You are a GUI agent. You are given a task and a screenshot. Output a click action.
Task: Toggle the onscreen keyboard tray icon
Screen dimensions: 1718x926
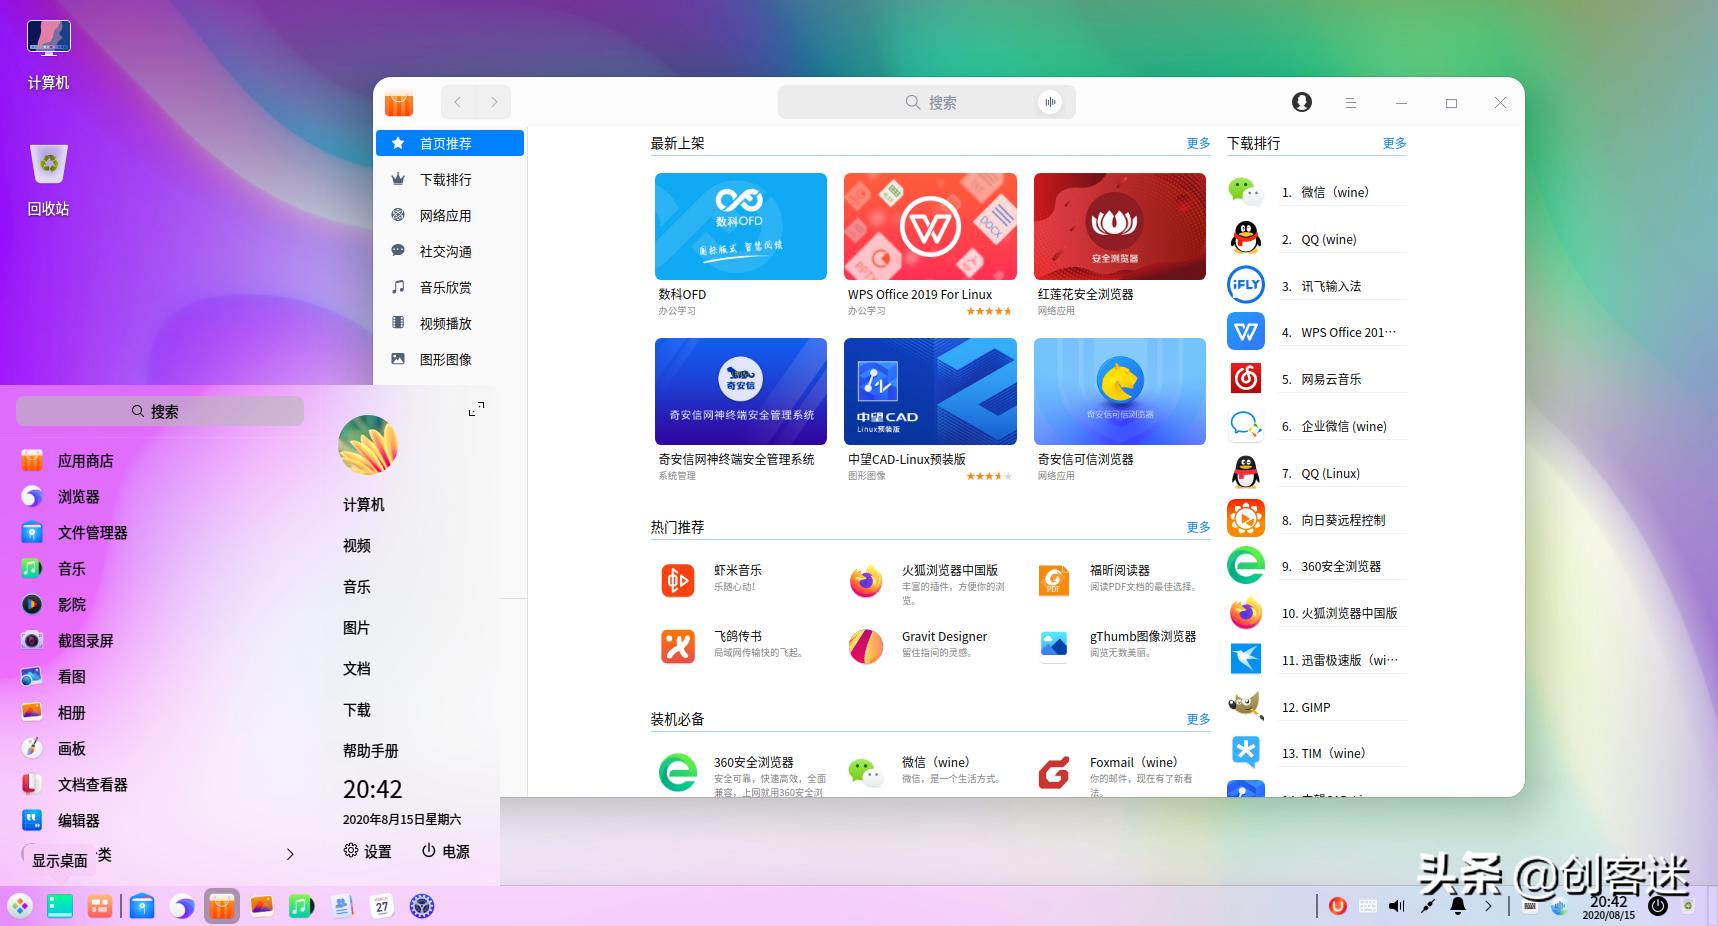tap(1367, 906)
